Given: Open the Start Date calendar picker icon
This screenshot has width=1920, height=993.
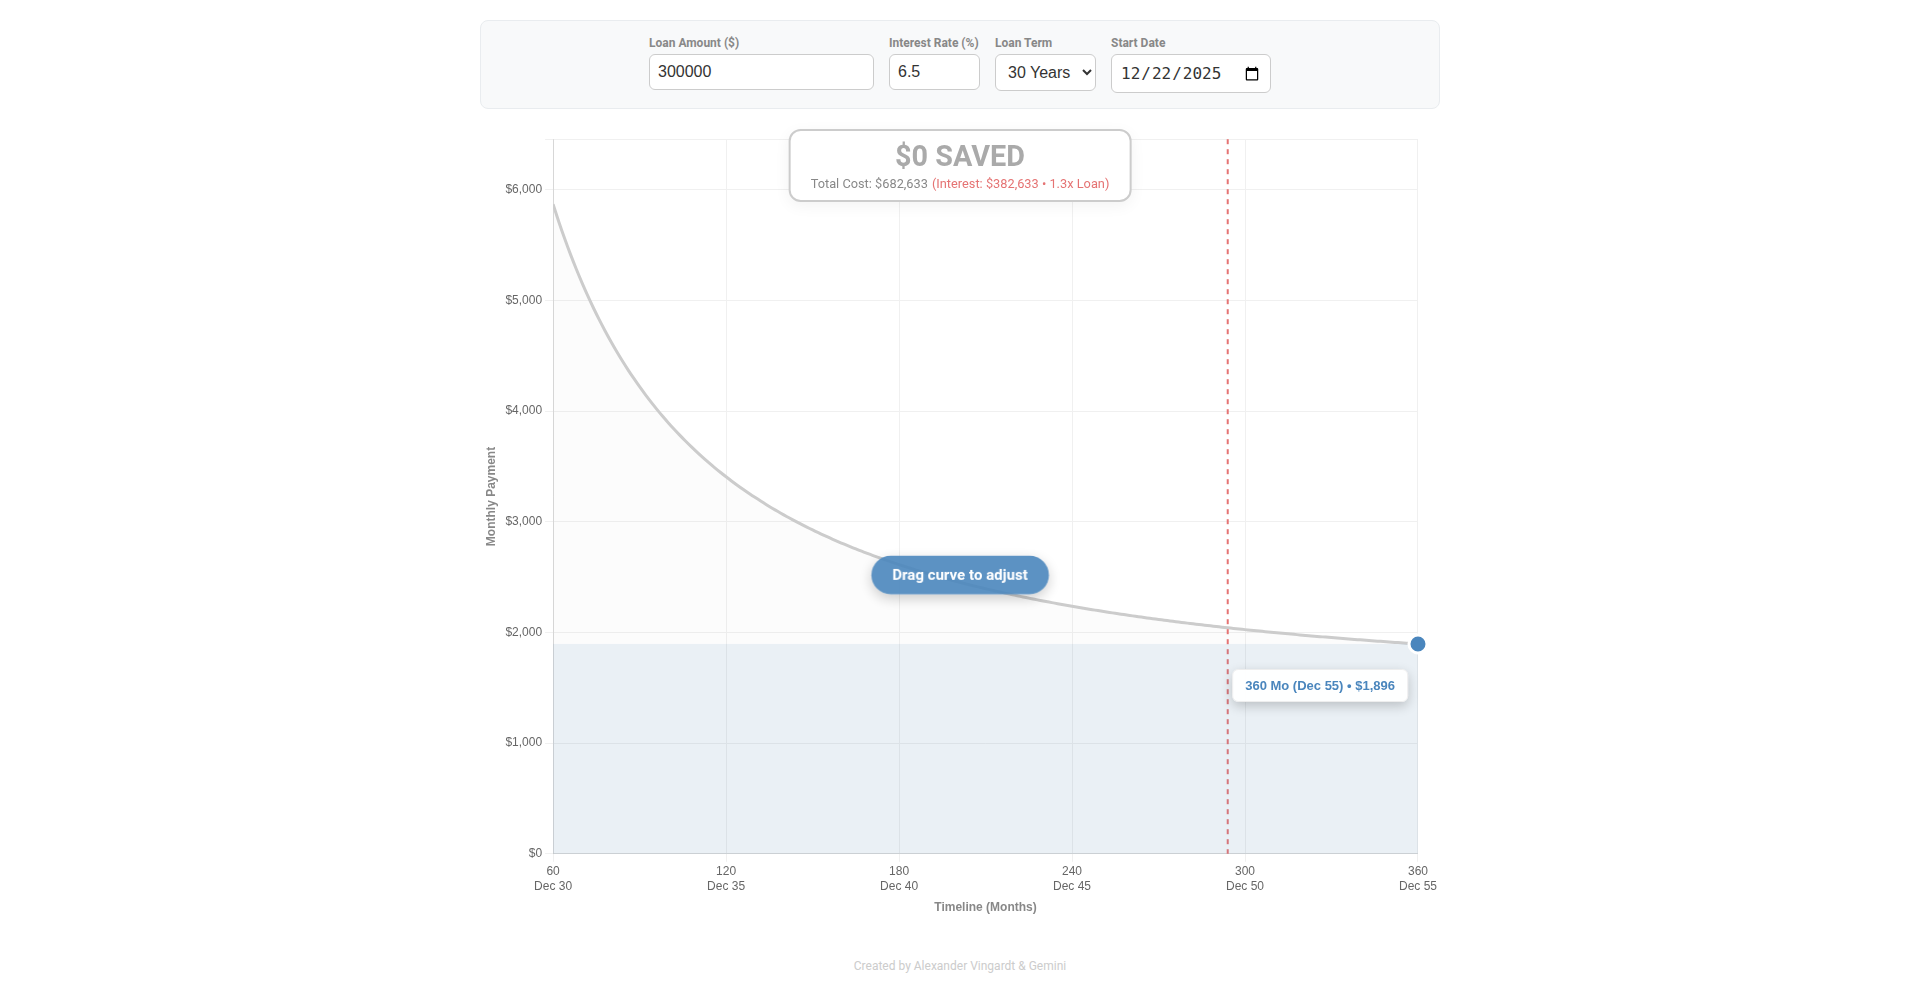Looking at the screenshot, I should [x=1251, y=74].
